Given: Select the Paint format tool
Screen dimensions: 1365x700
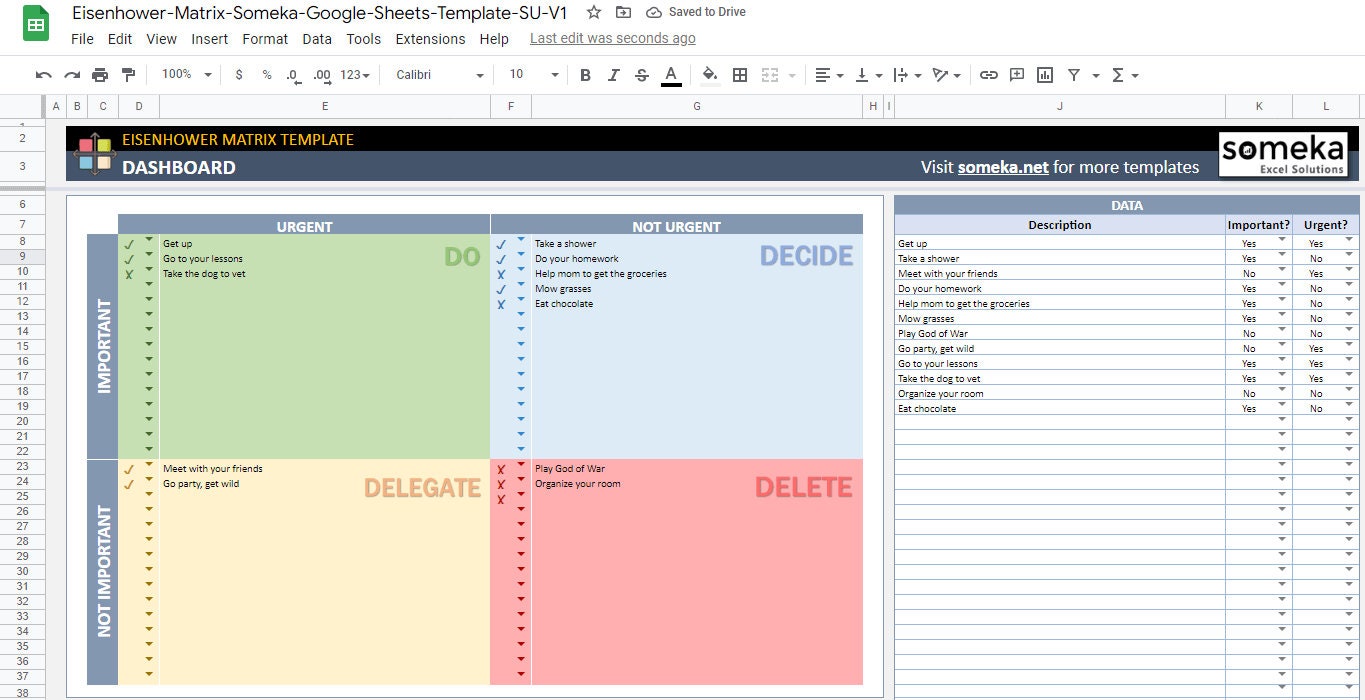Looking at the screenshot, I should coord(128,75).
